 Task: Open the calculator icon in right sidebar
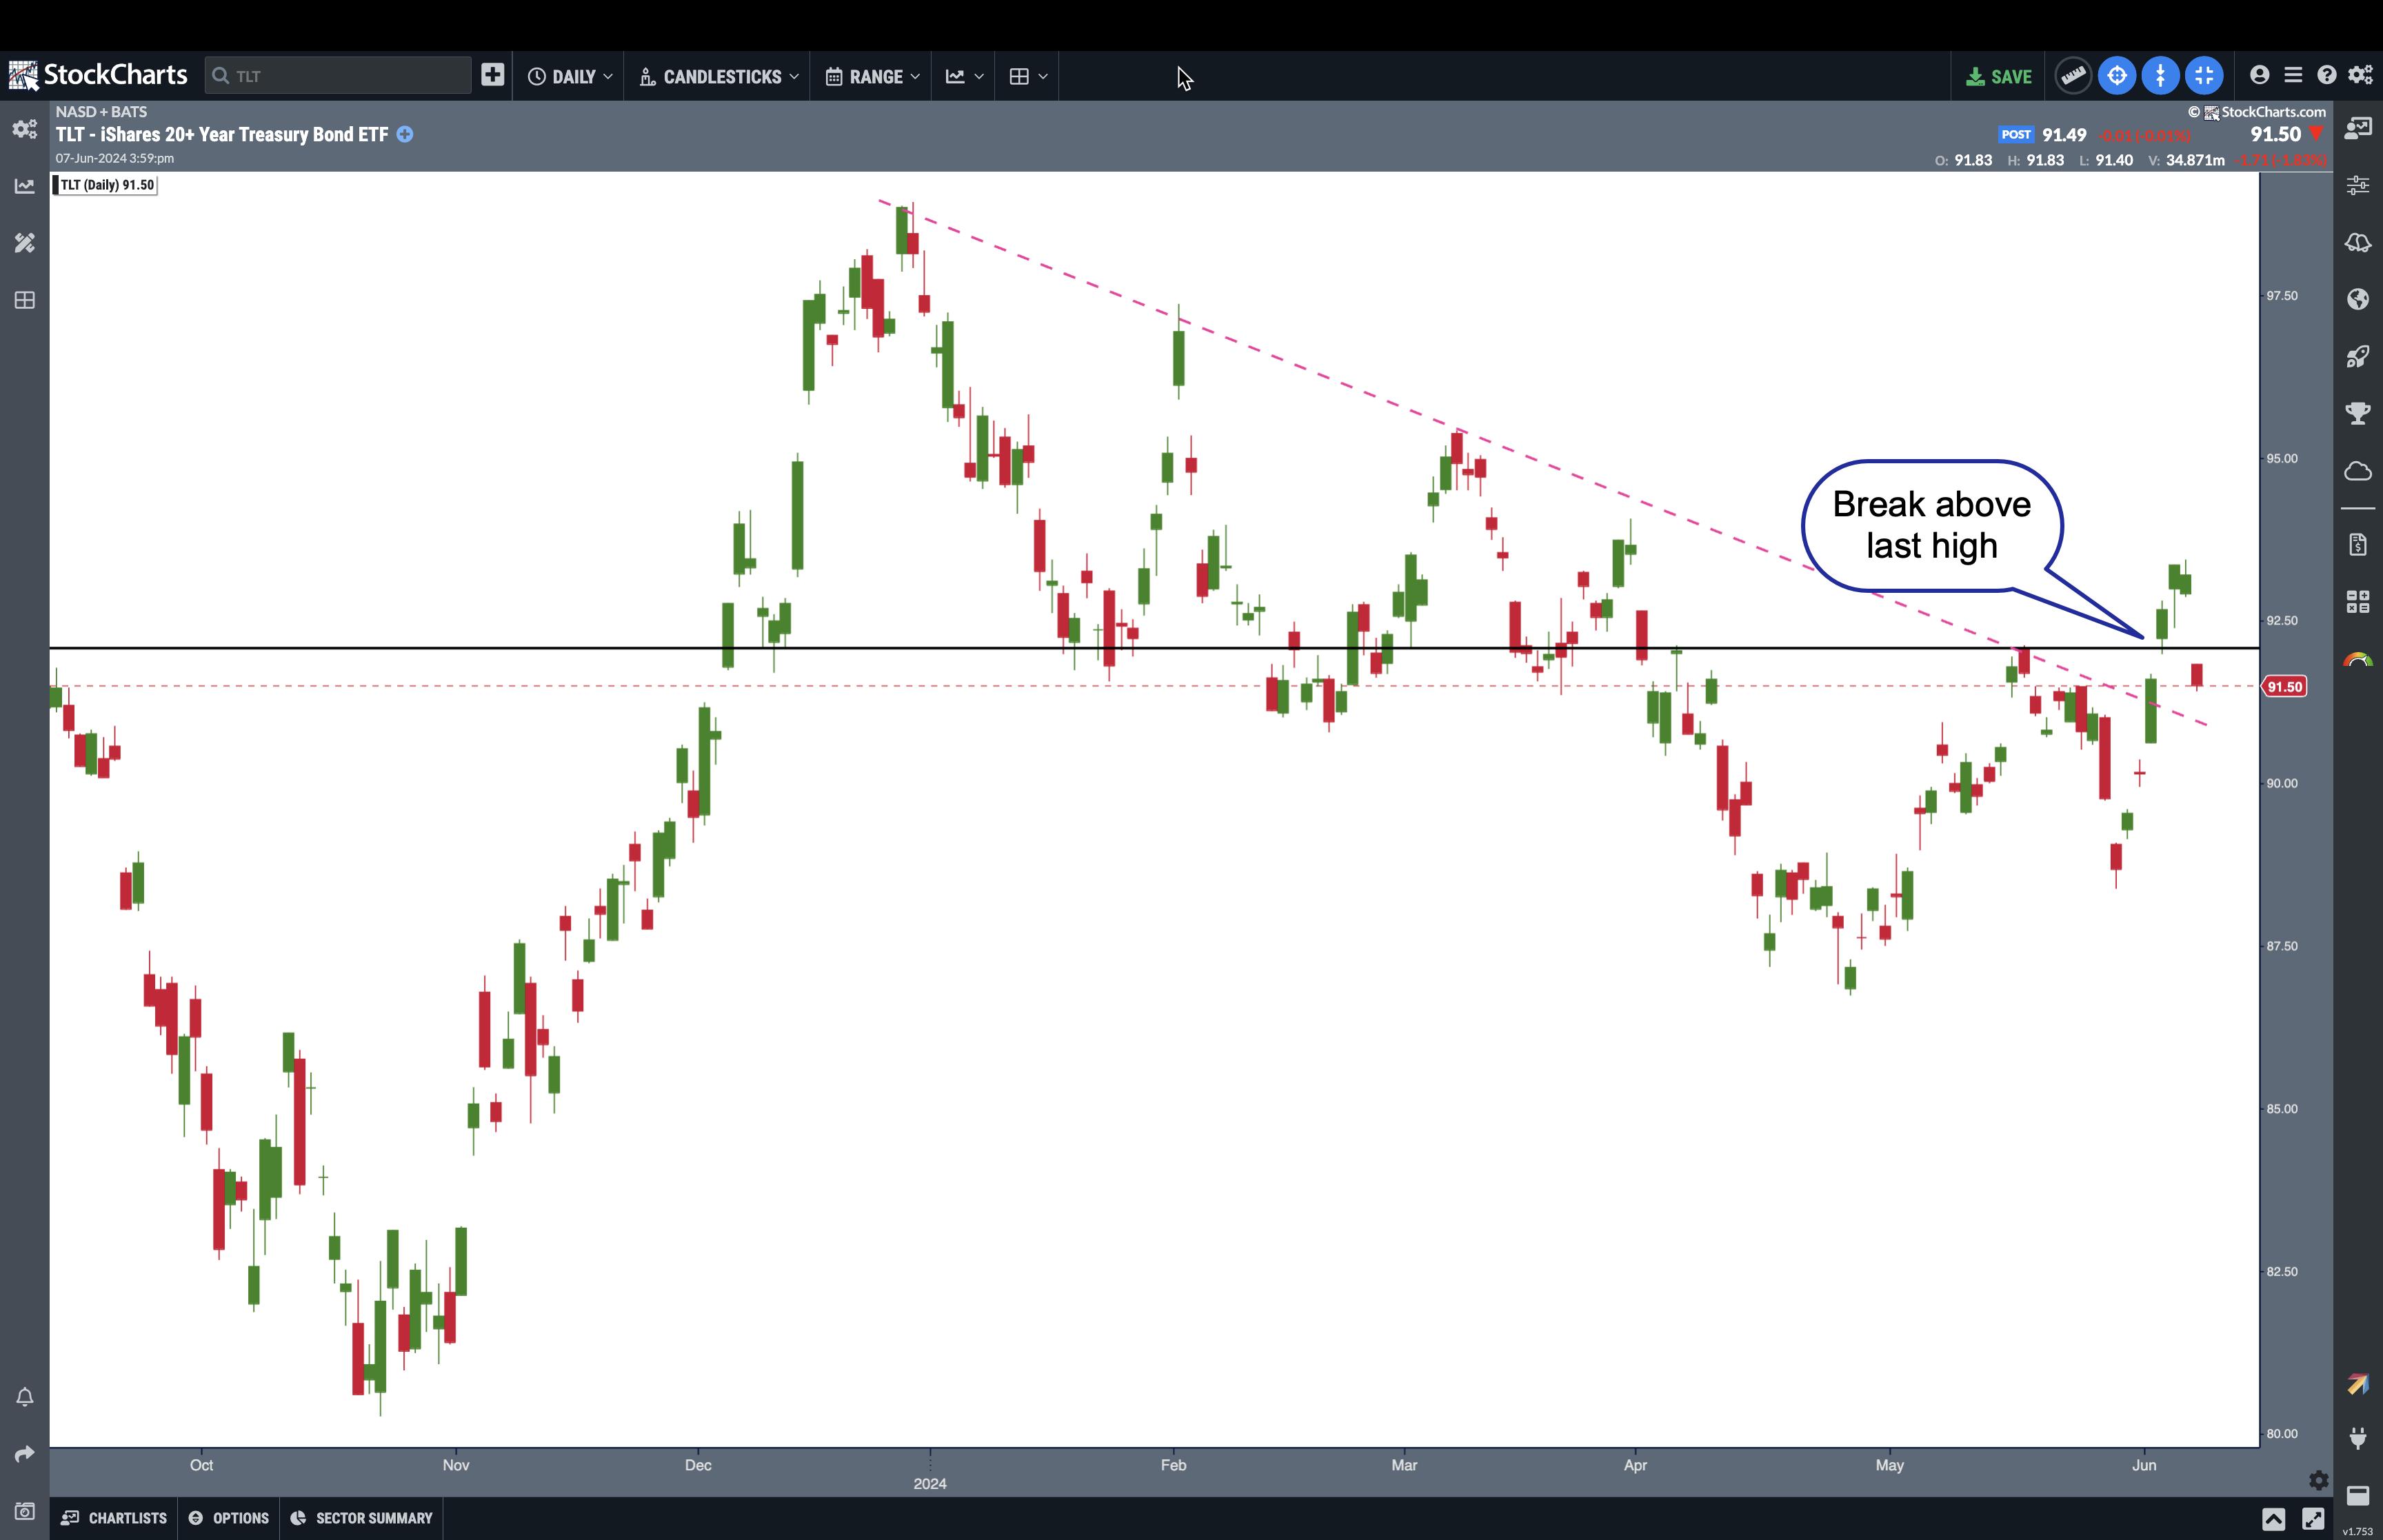click(x=2357, y=601)
